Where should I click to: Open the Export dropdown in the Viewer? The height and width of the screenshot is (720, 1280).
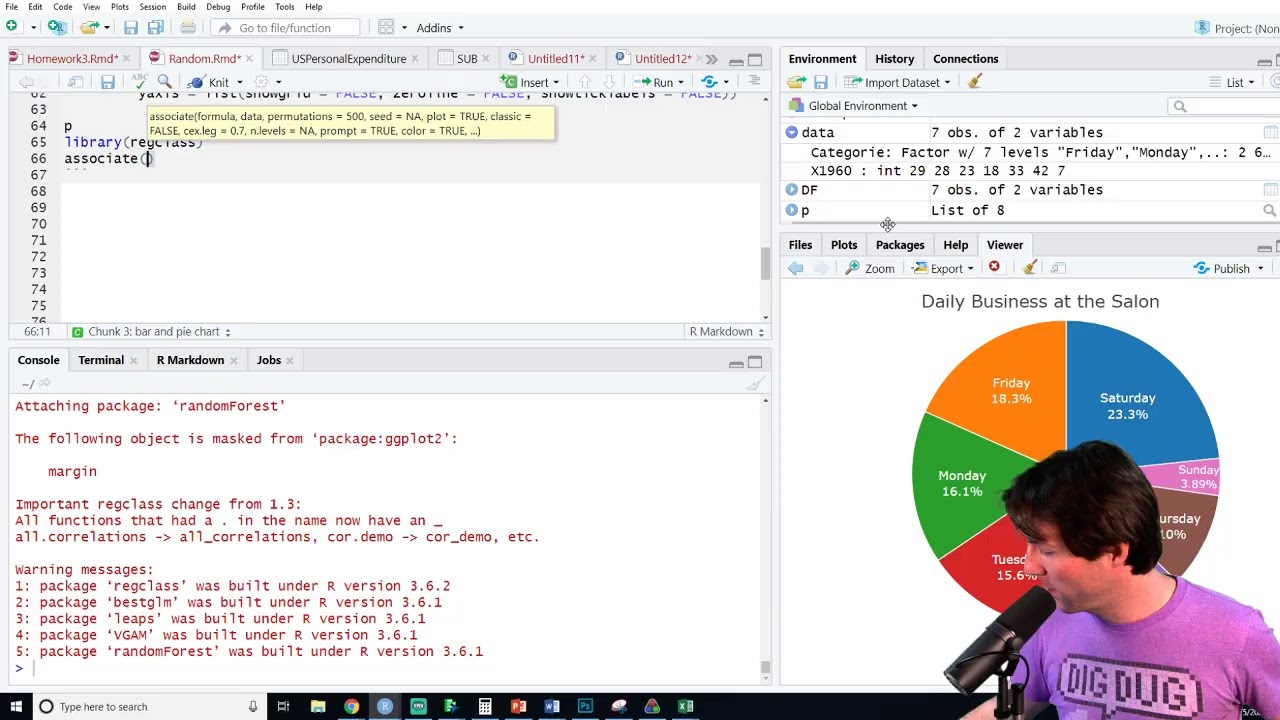[943, 268]
